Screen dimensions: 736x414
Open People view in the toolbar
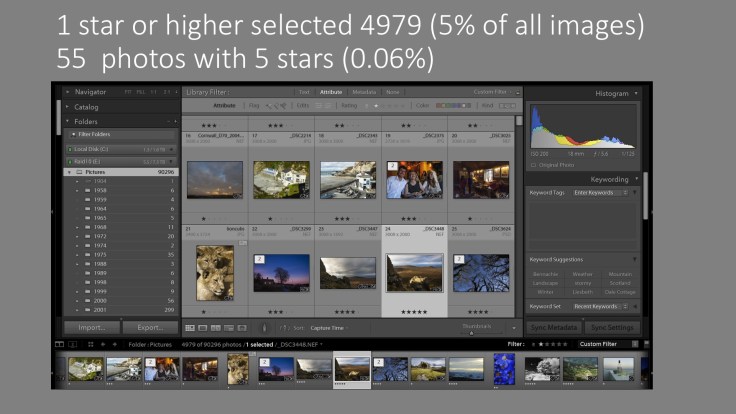(242, 328)
